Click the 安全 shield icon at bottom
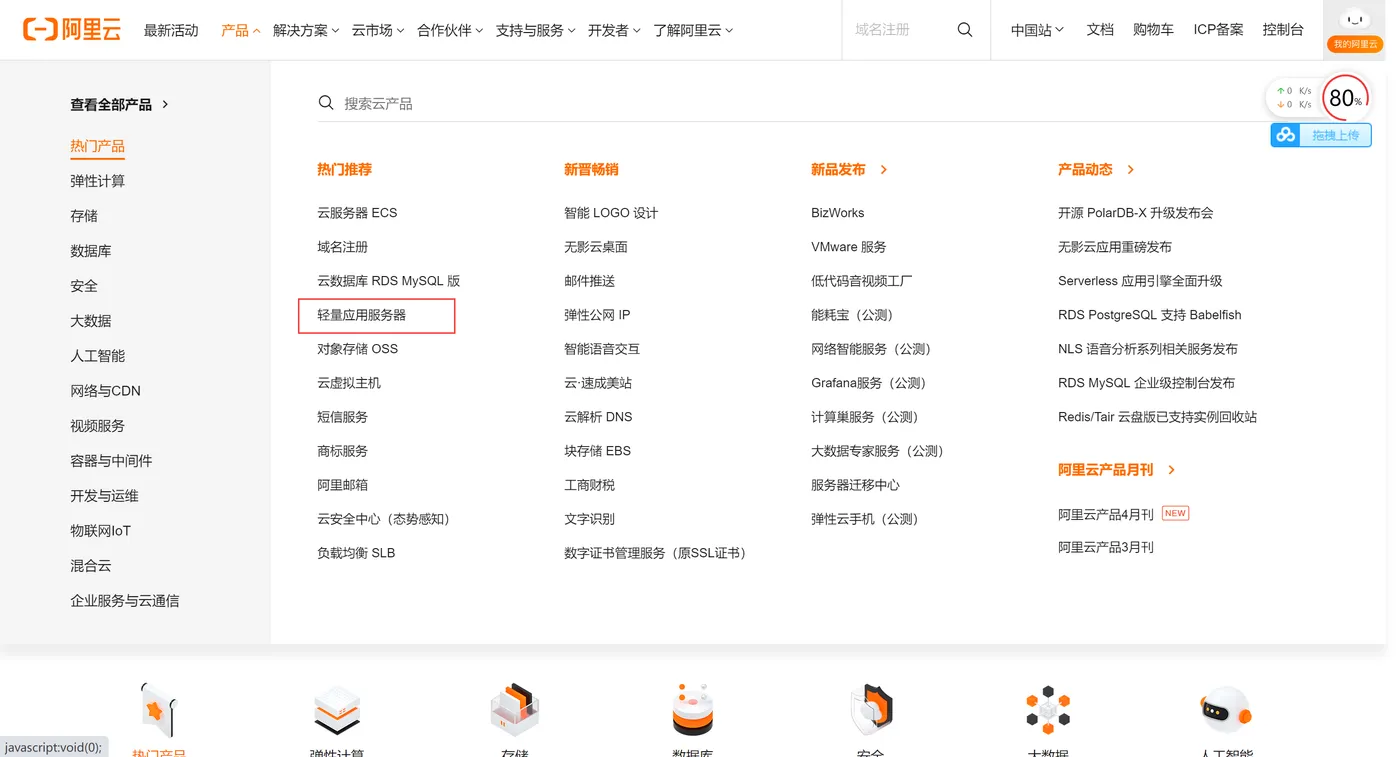Viewport: 1400px width, 757px height. coord(870,711)
